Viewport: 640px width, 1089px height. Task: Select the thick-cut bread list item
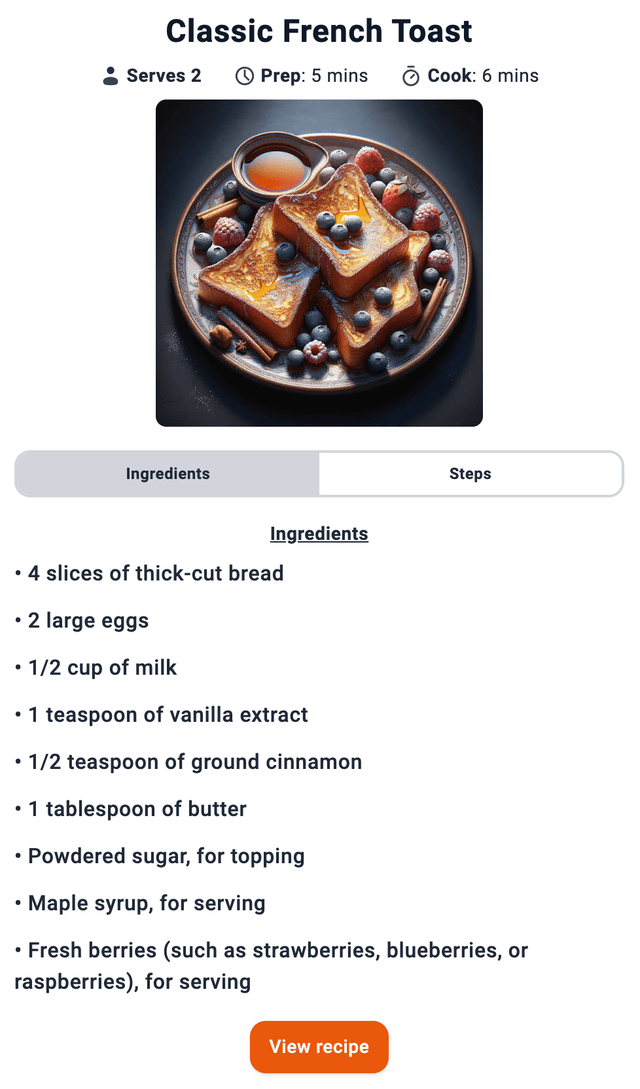(x=150, y=573)
